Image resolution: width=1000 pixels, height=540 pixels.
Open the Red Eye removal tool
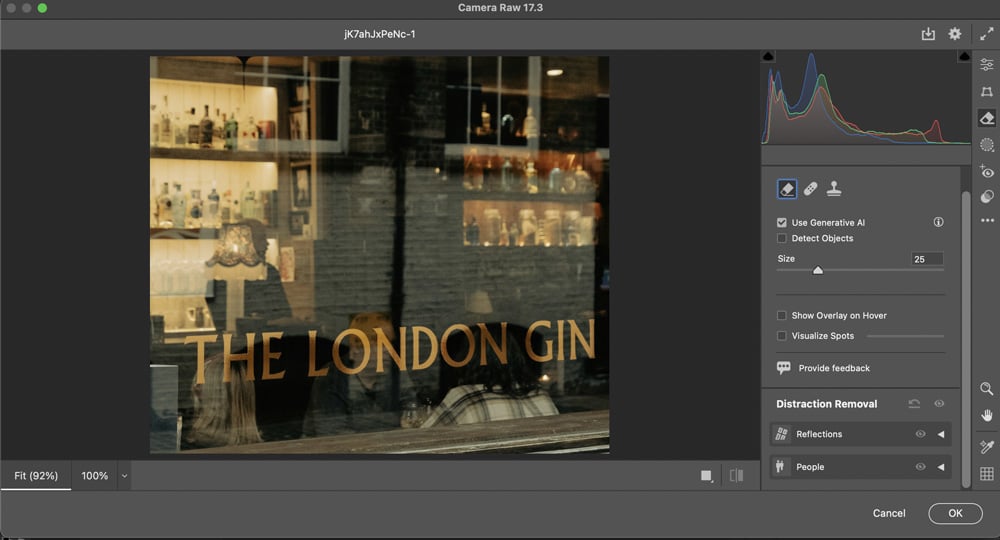pos(987,172)
